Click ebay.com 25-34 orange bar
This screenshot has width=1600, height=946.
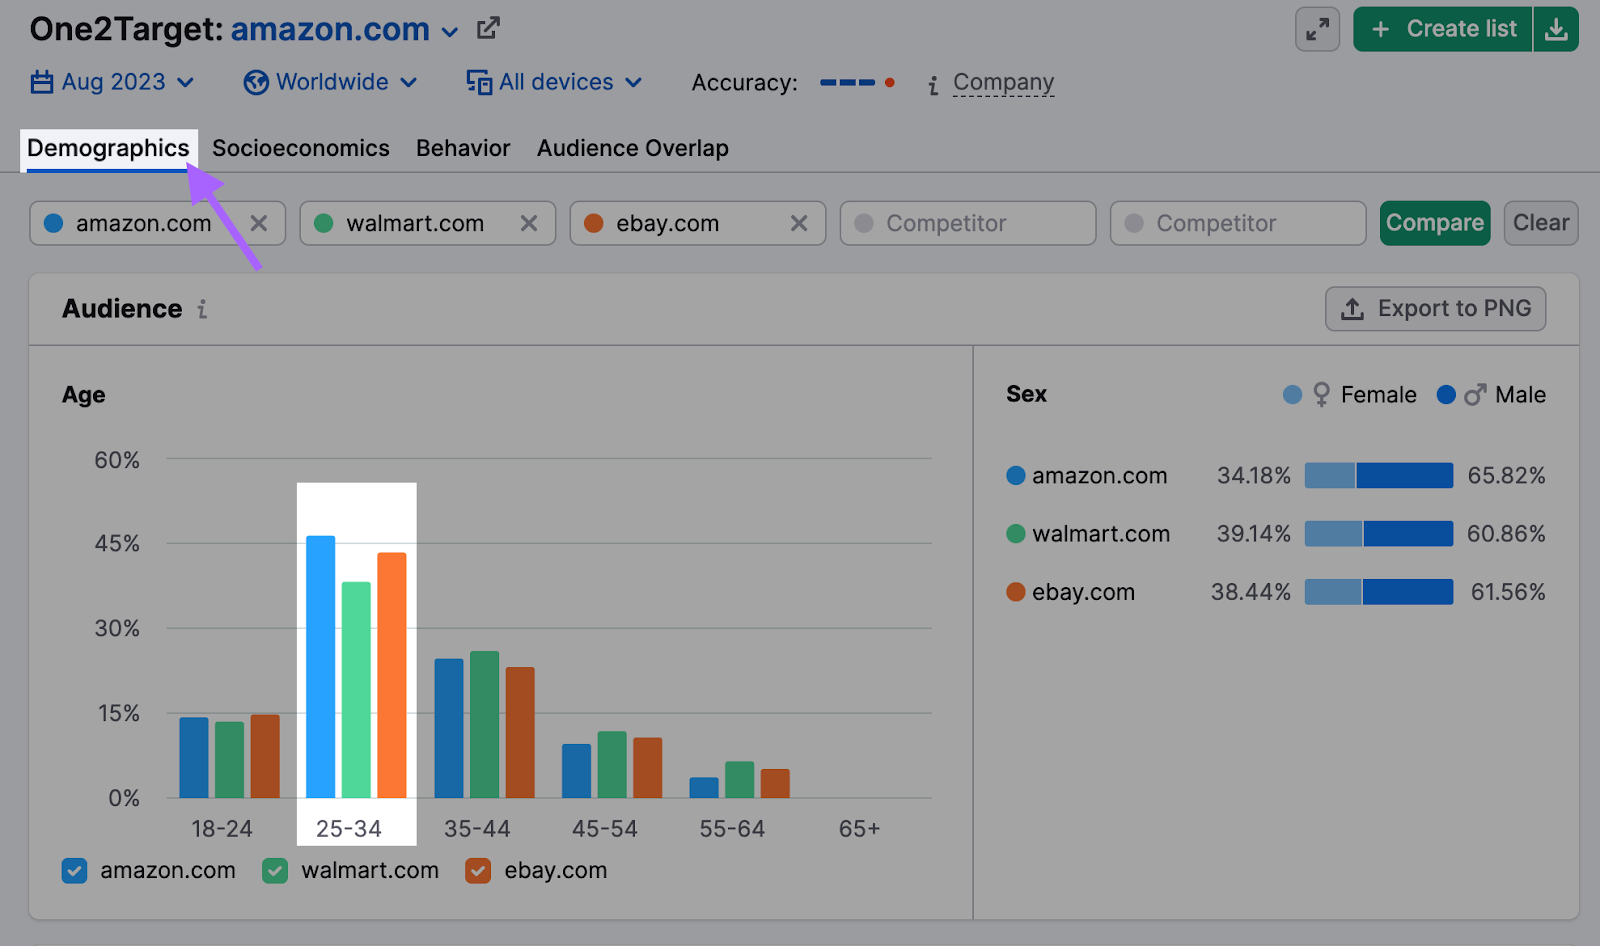point(392,675)
